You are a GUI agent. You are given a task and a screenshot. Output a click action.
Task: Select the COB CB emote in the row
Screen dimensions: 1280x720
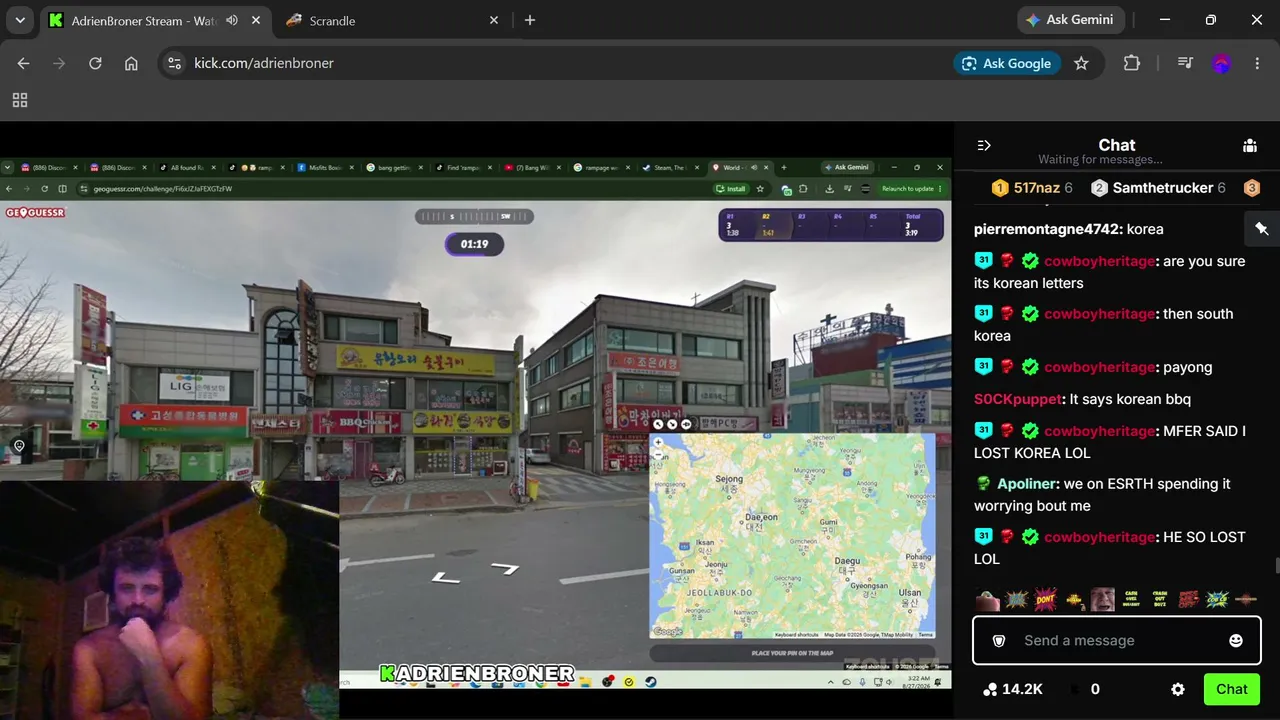pos(1217,599)
